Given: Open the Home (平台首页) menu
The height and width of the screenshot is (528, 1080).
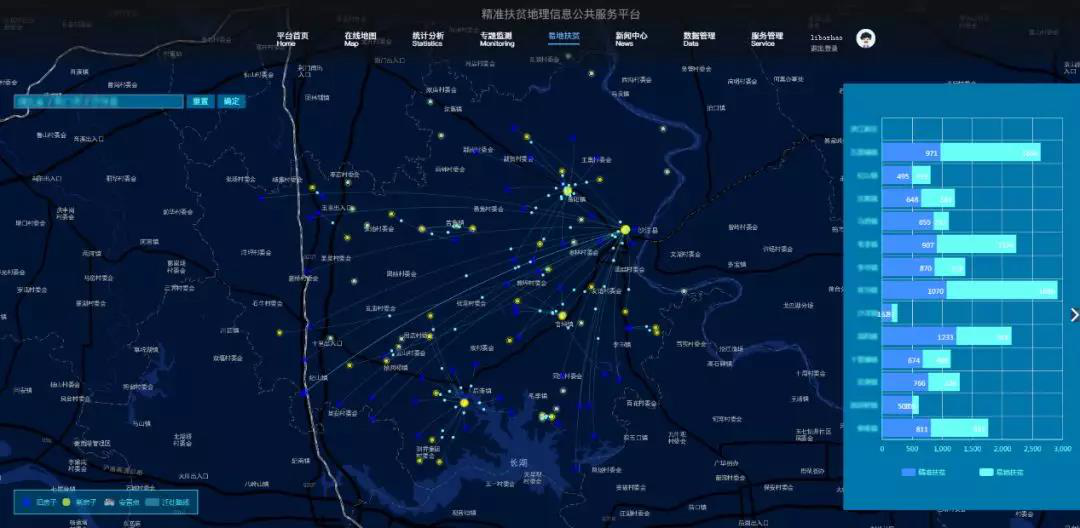Looking at the screenshot, I should (292, 39).
